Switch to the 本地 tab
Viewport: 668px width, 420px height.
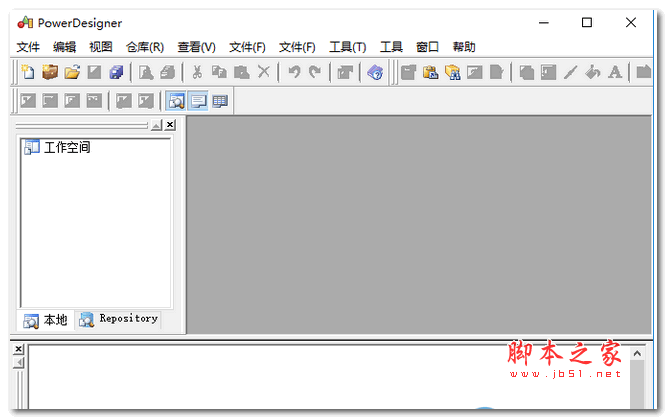45,320
